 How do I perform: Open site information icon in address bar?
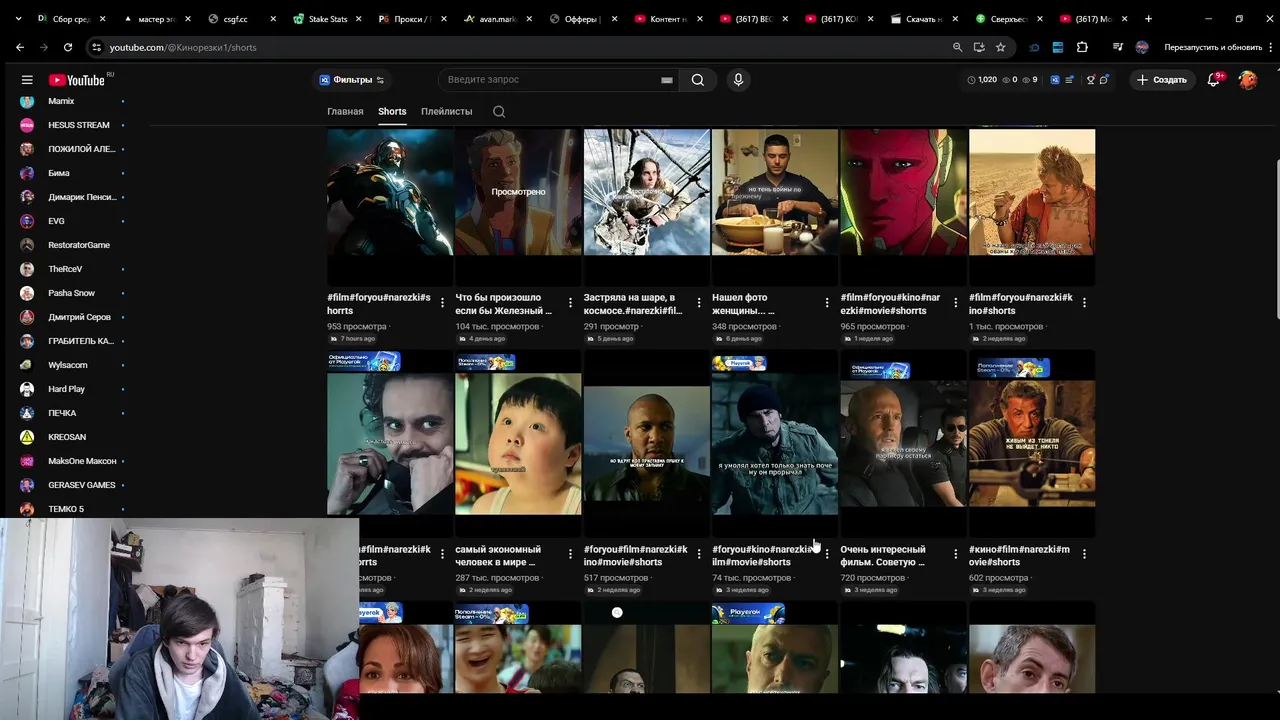coord(96,47)
